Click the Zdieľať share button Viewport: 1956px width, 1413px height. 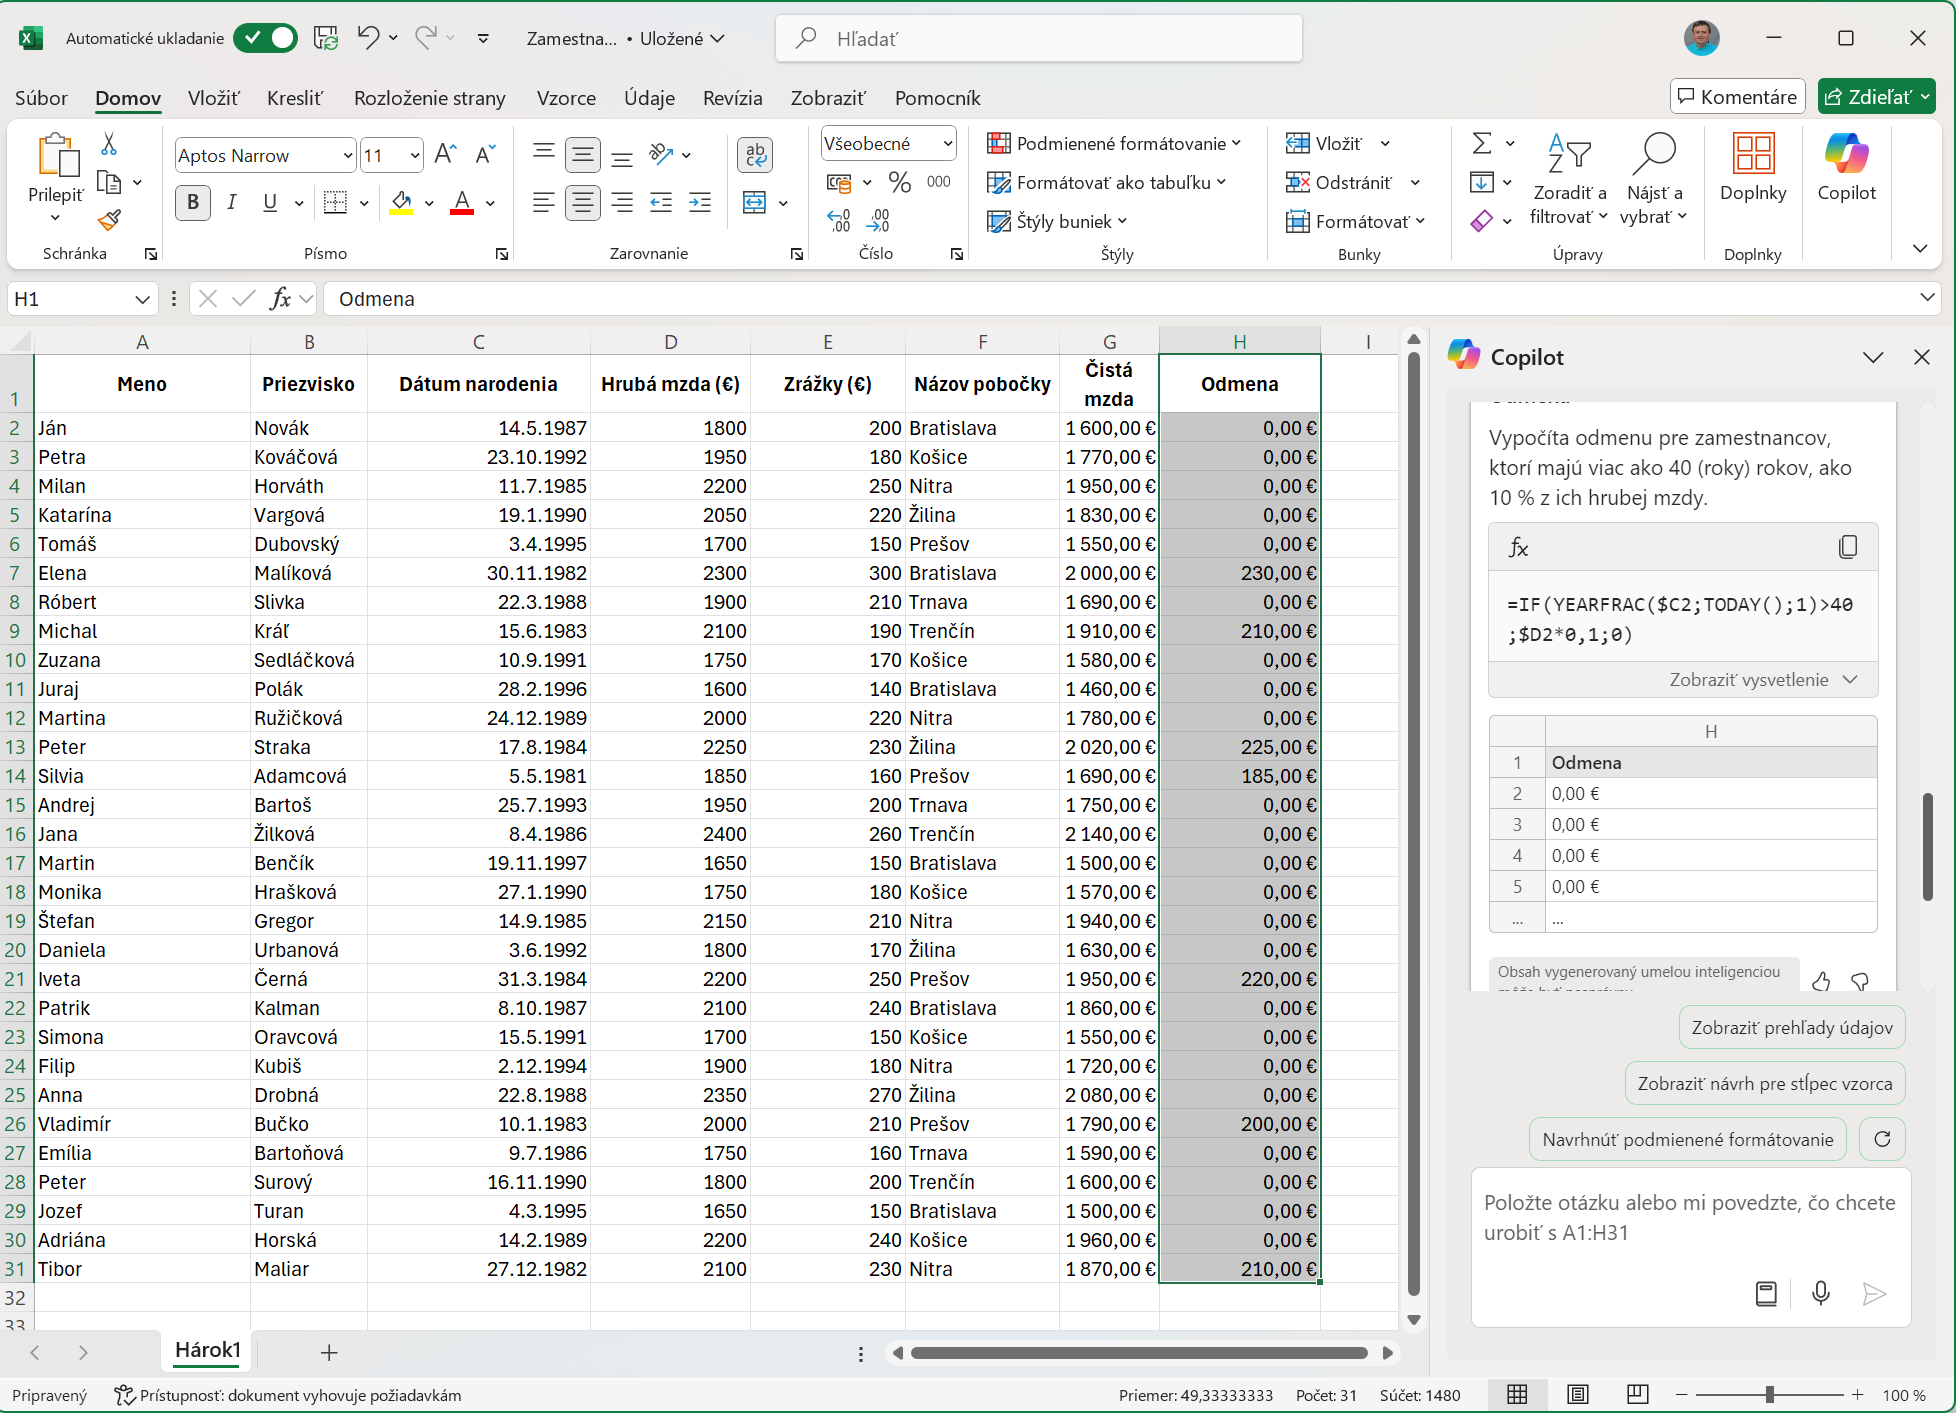pos(1867,97)
